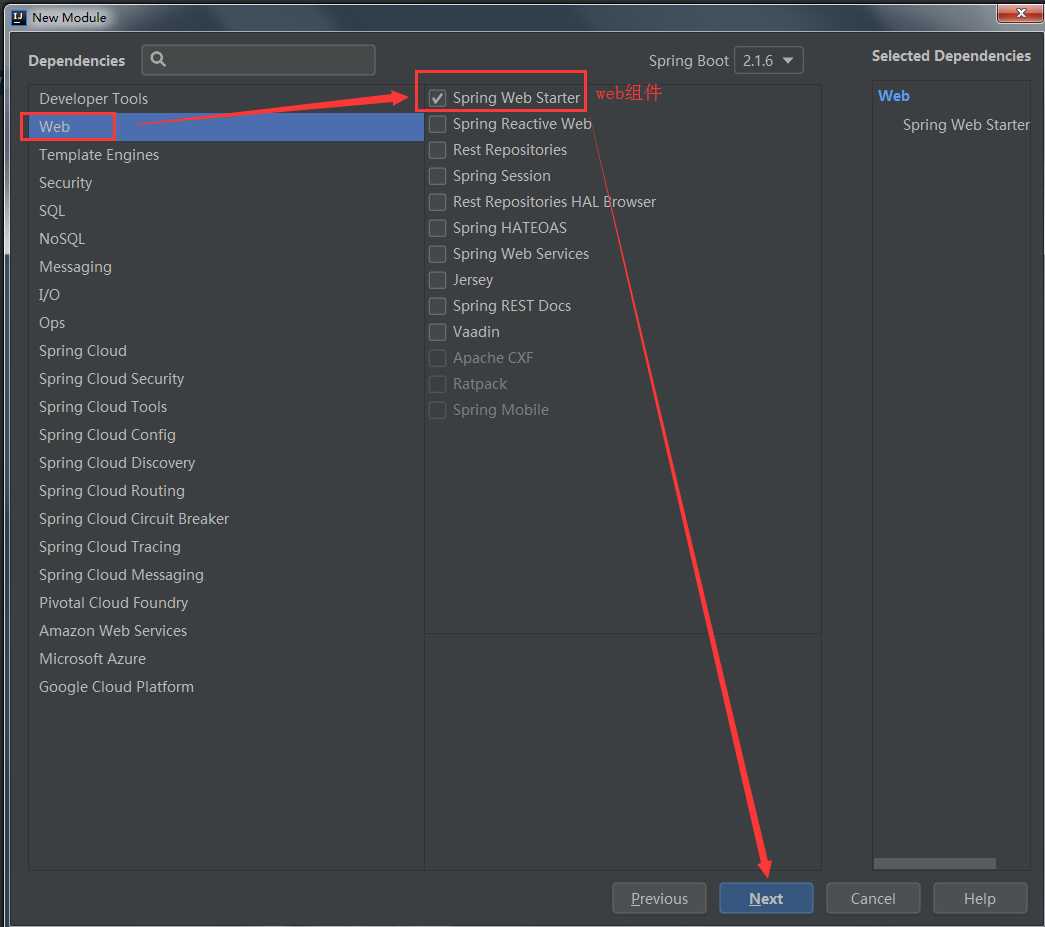Click the disabled Apache CXF checkbox
Viewport: 1045px width, 927px height.
[x=437, y=358]
